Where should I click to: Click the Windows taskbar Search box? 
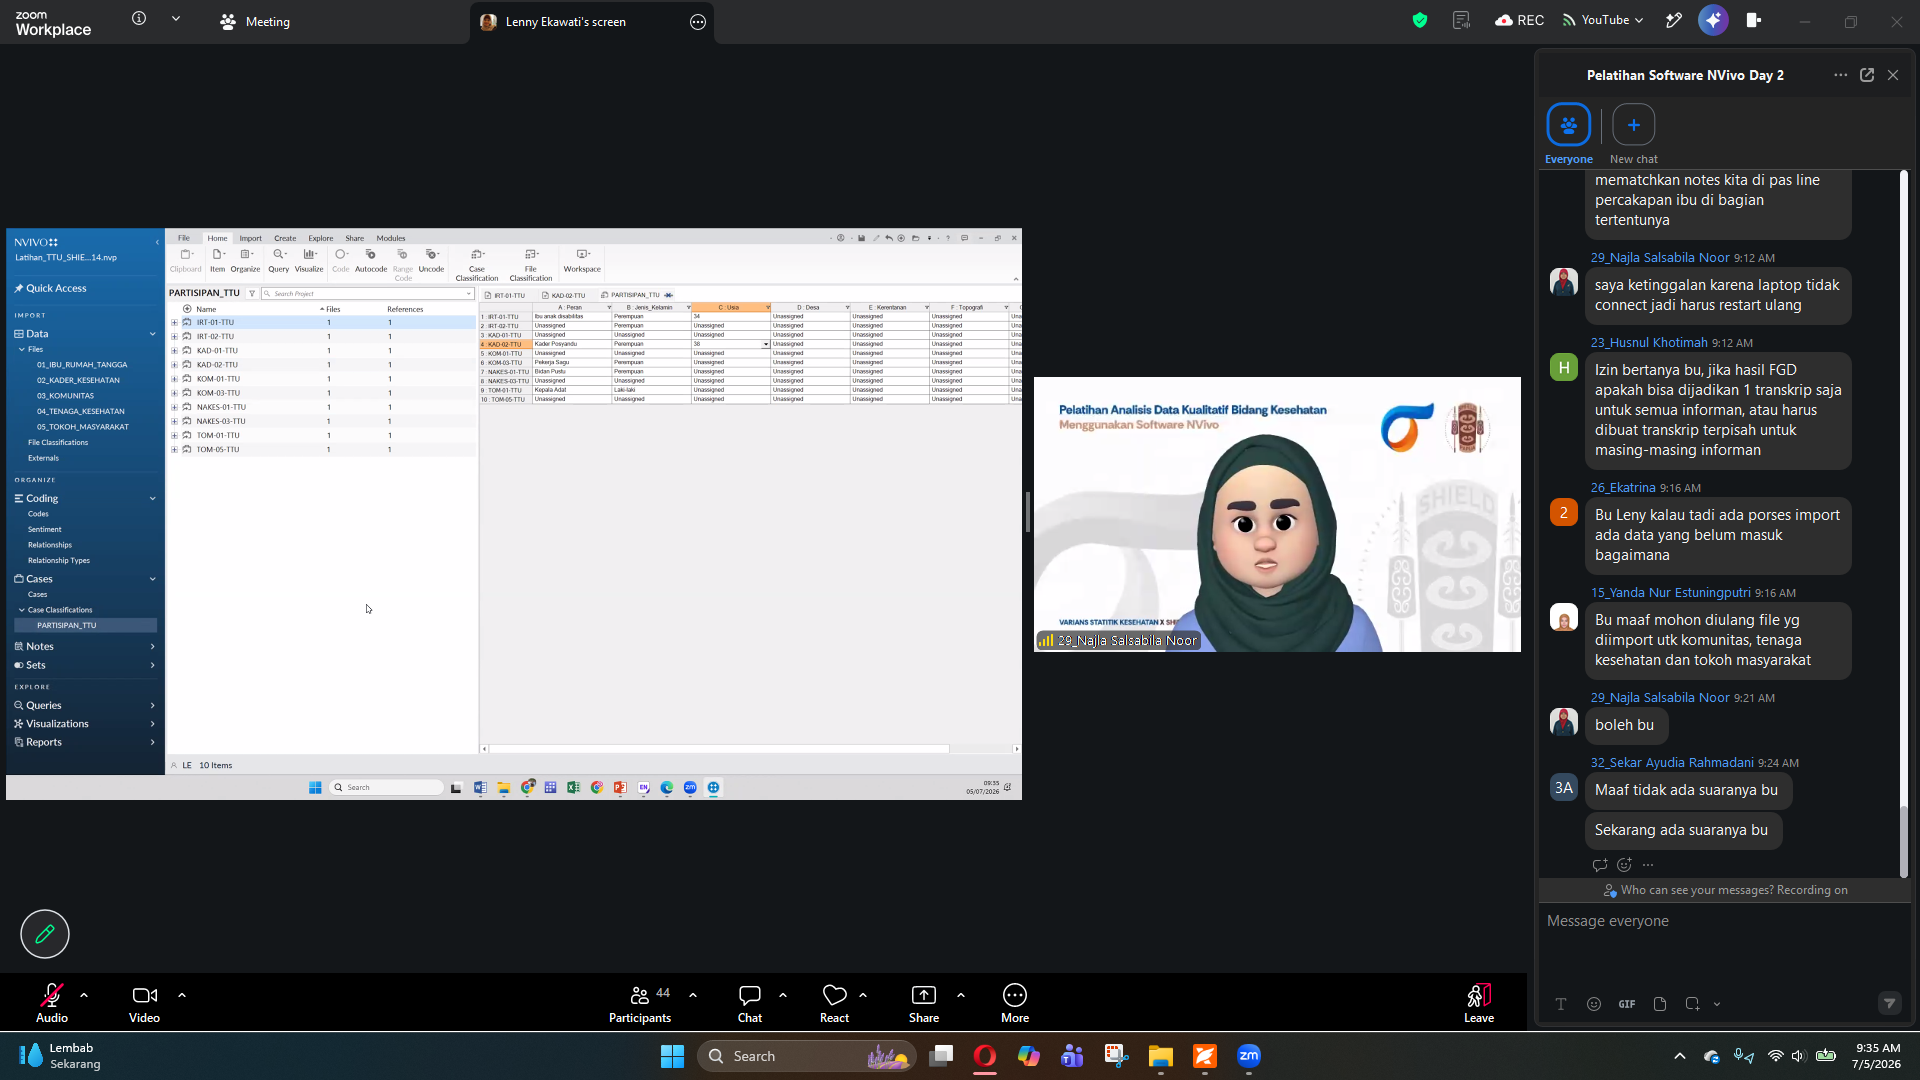click(806, 1056)
